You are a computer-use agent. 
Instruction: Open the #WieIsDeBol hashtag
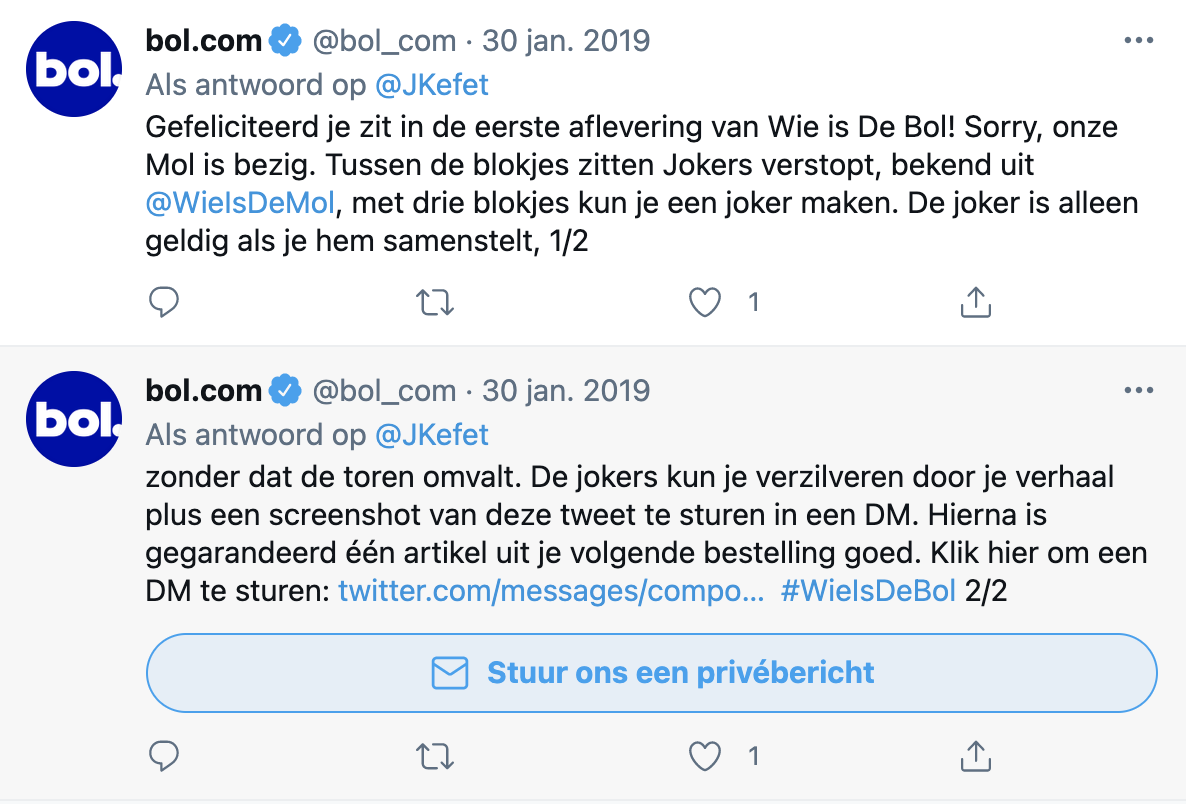tap(868, 591)
